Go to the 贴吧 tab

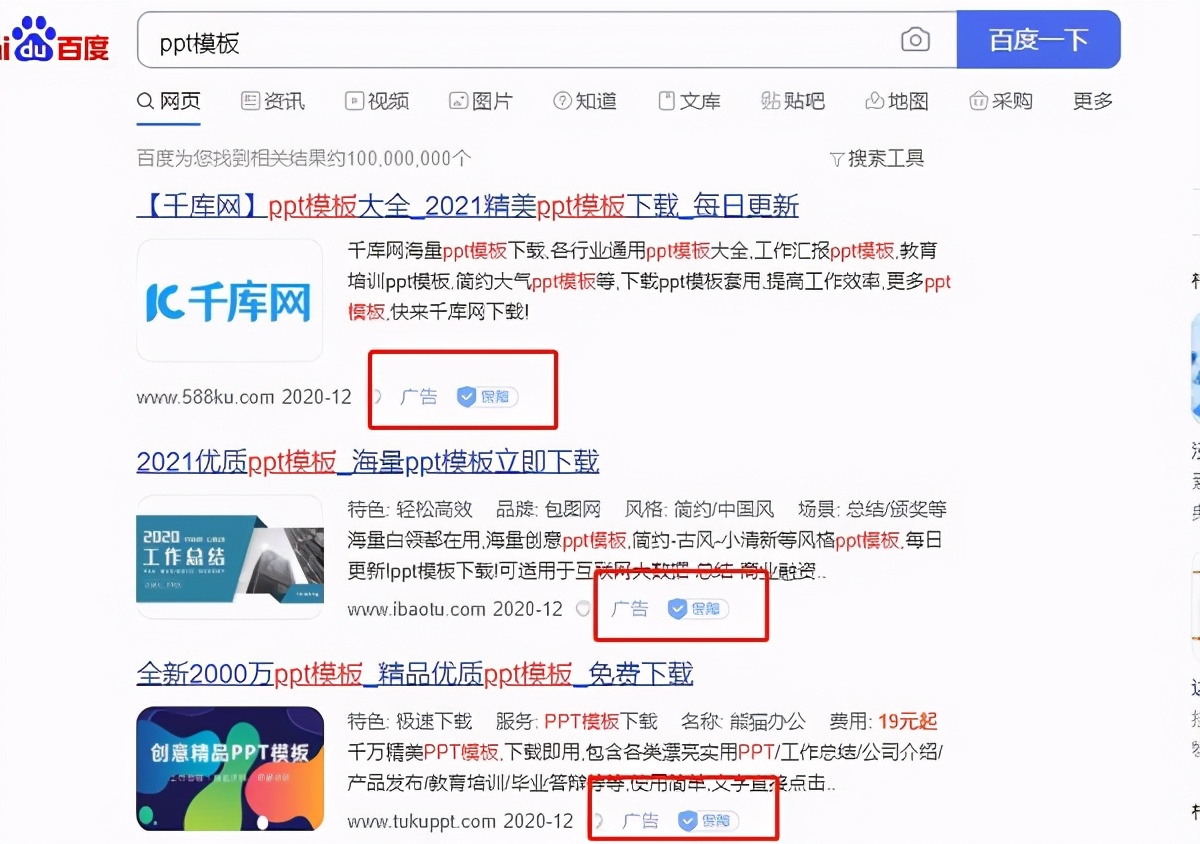point(793,101)
